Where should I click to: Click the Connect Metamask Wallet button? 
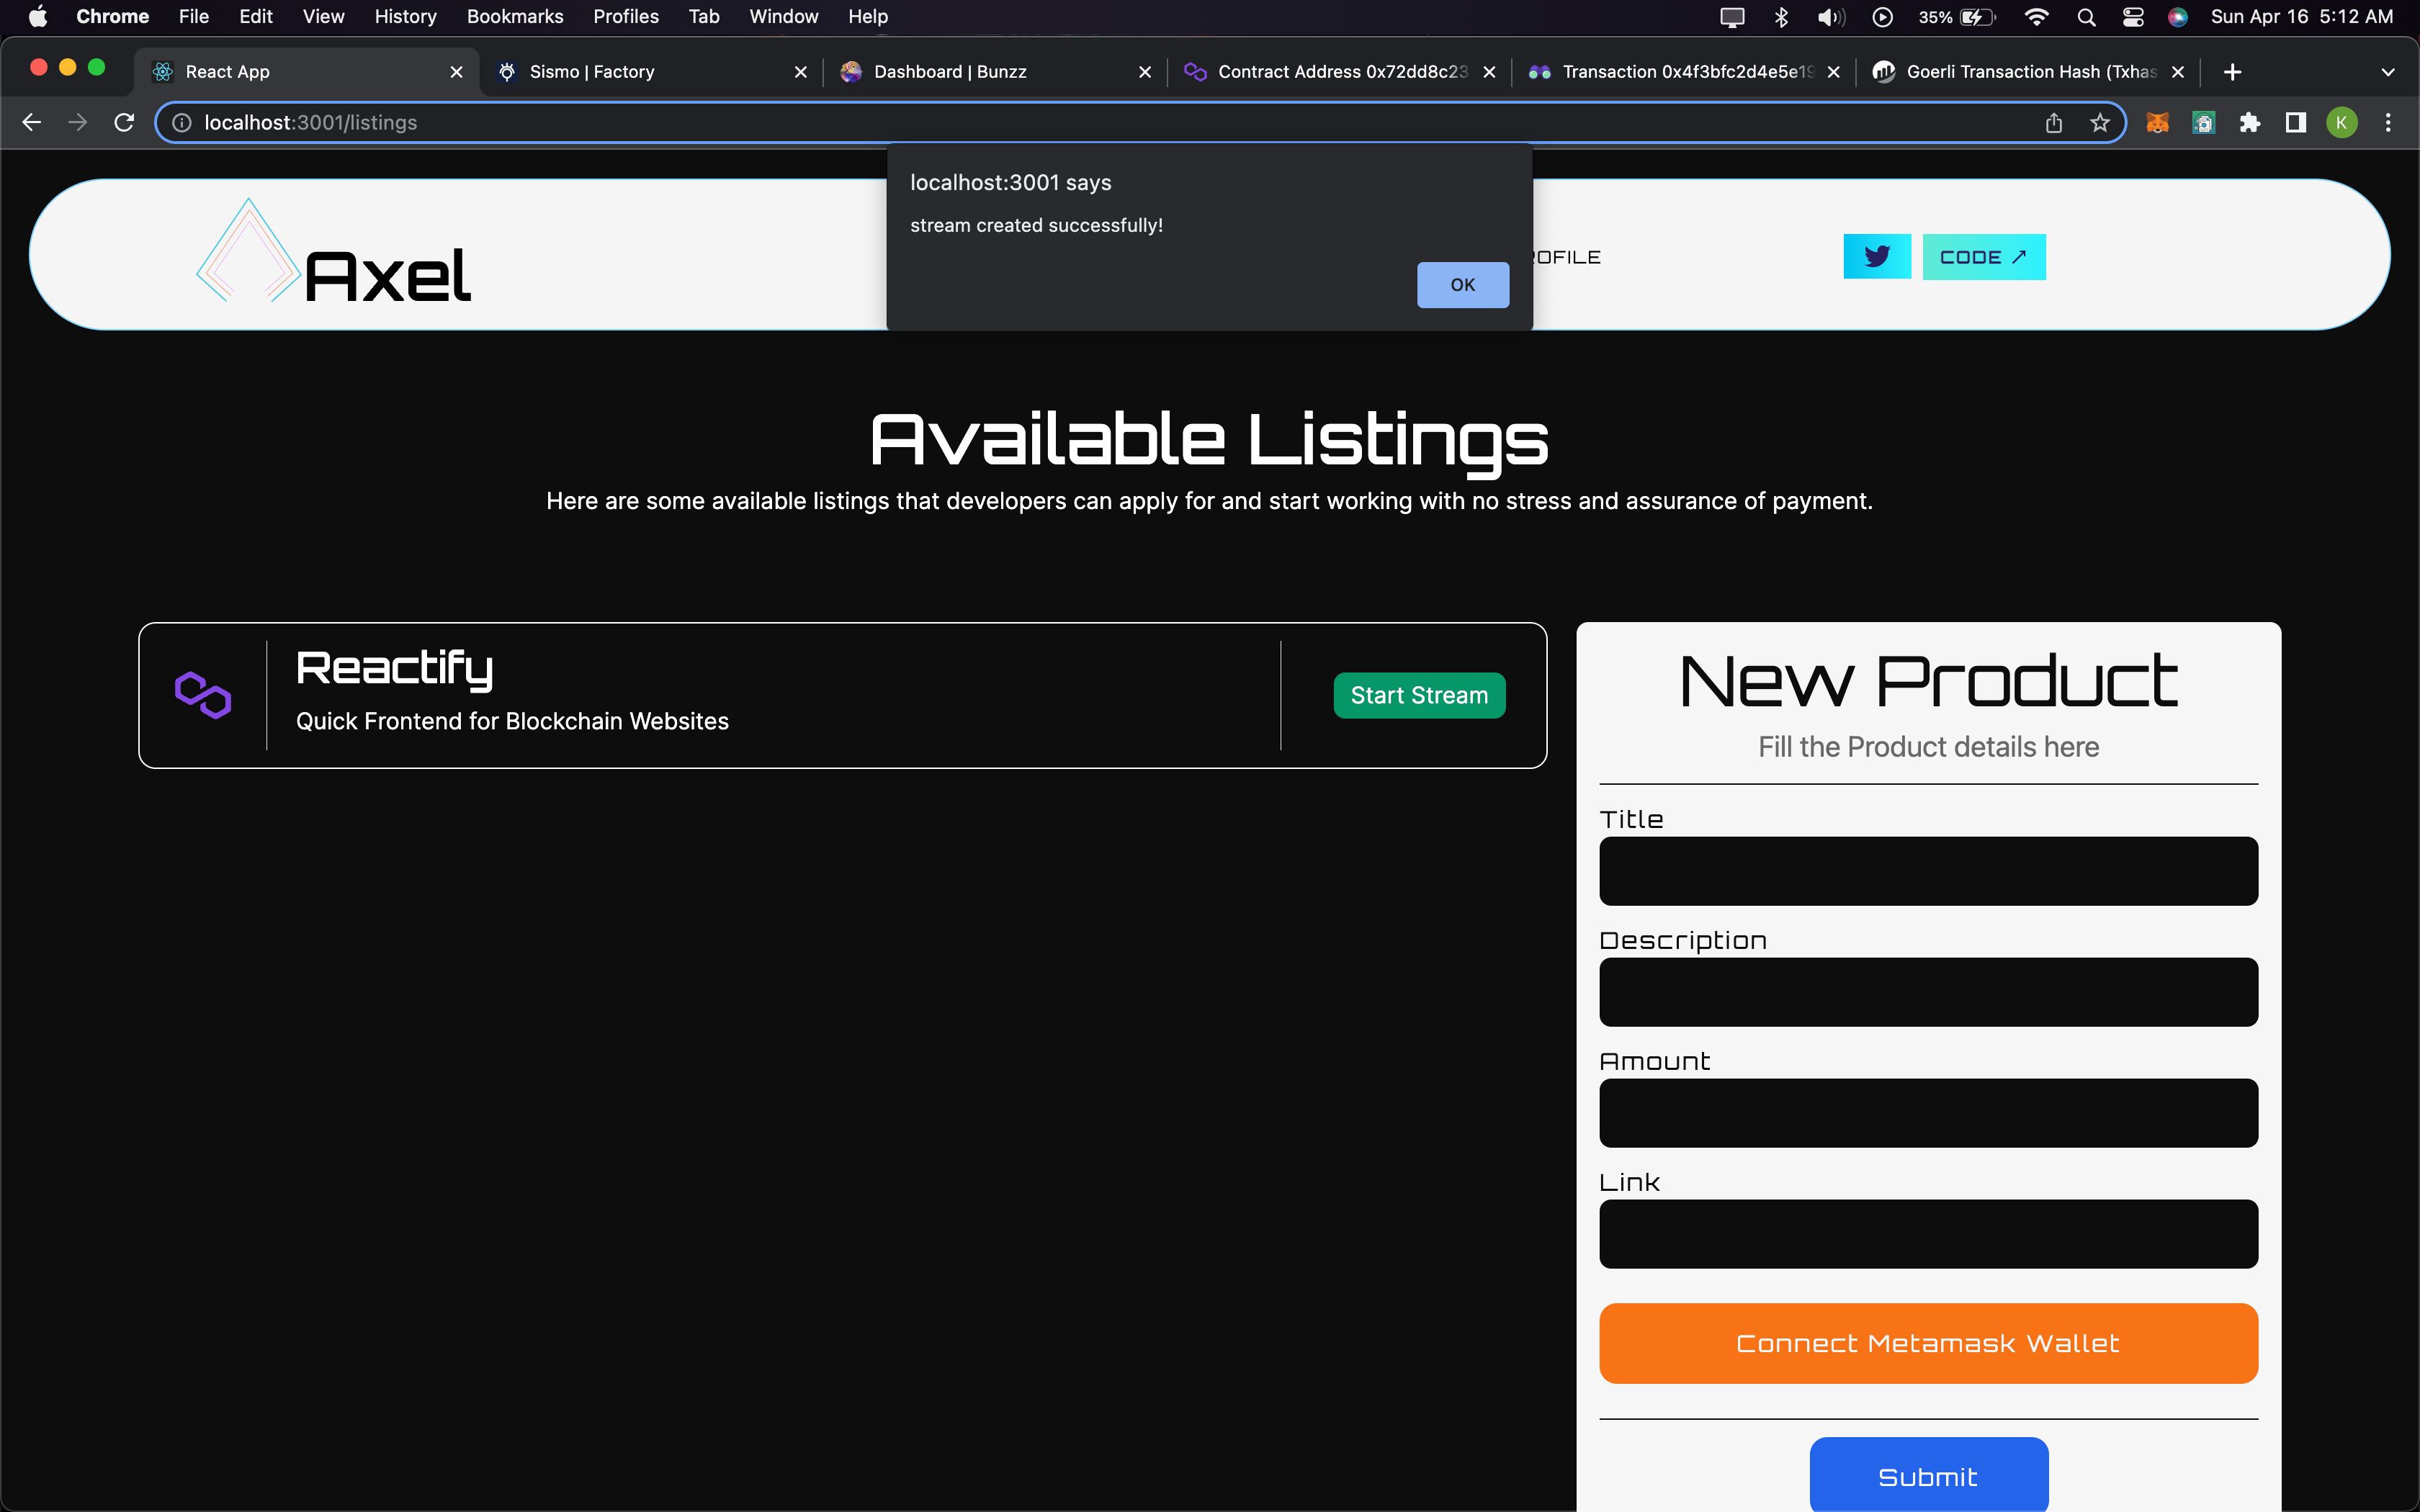tap(1928, 1343)
